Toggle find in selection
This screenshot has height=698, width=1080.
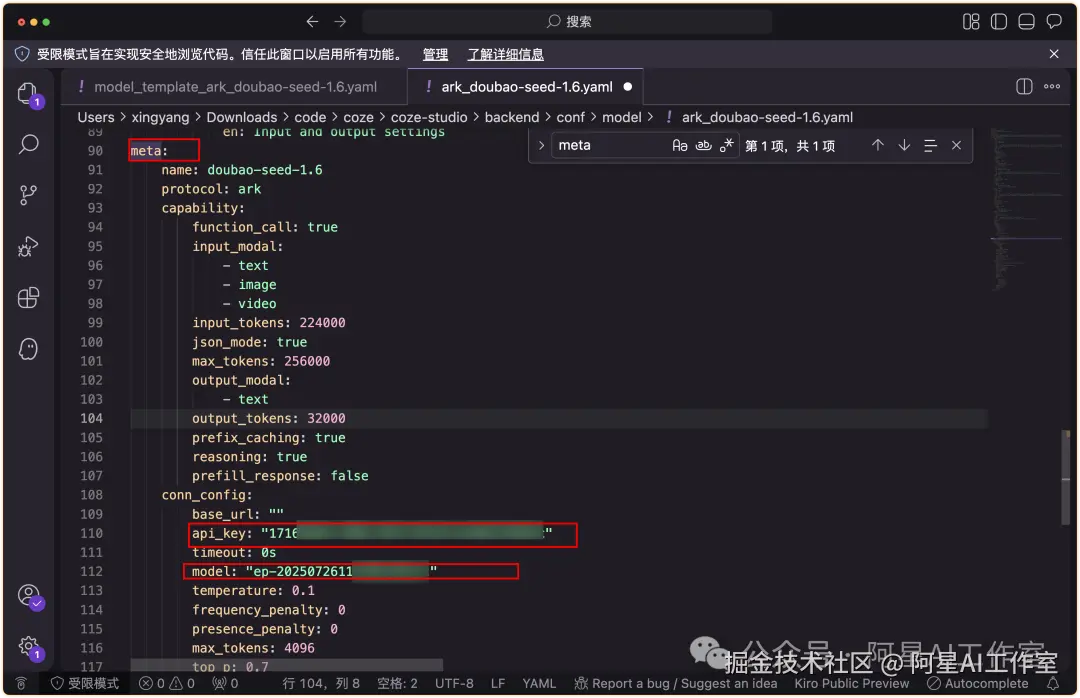pos(931,145)
